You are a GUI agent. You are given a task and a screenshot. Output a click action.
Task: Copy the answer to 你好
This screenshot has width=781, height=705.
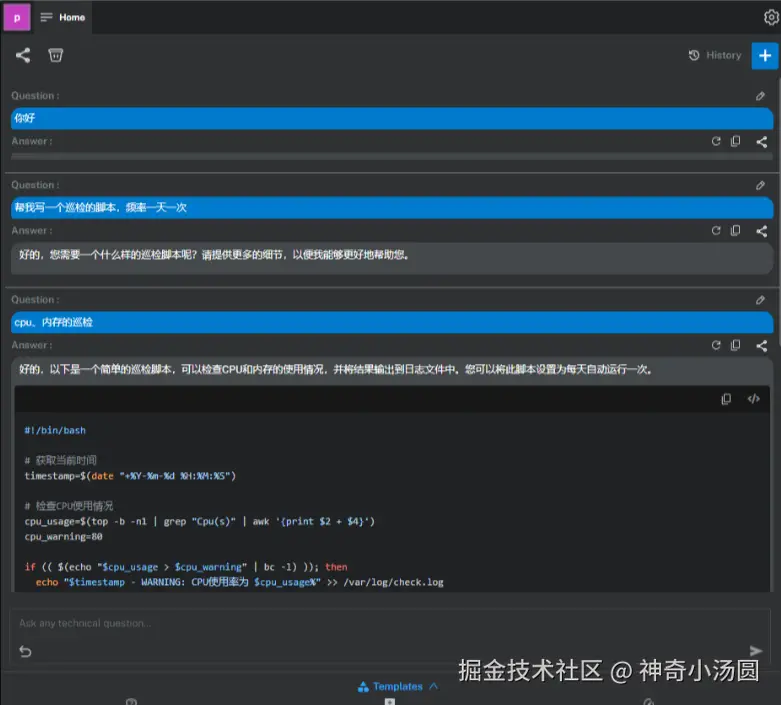coord(735,141)
